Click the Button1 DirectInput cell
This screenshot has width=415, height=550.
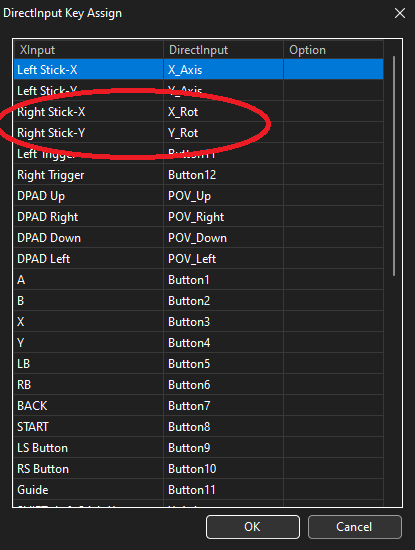(x=223, y=280)
